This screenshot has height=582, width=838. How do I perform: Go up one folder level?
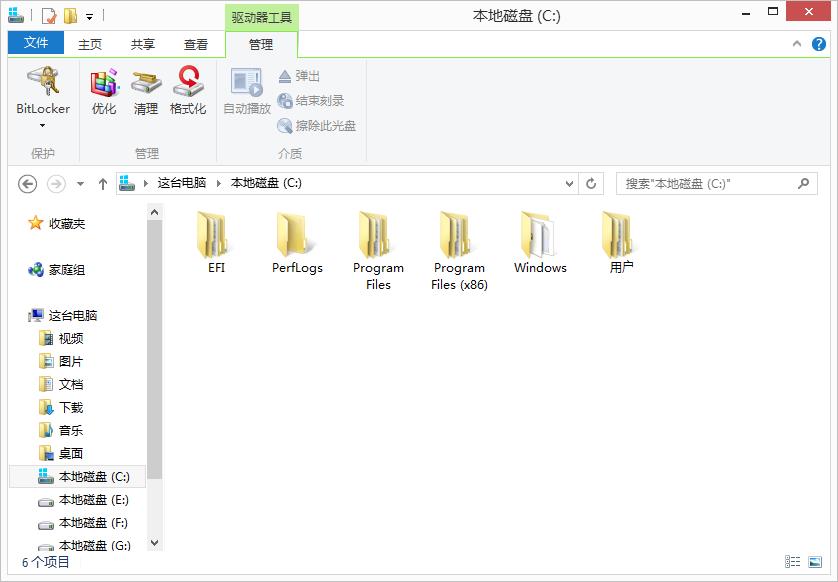coord(103,184)
